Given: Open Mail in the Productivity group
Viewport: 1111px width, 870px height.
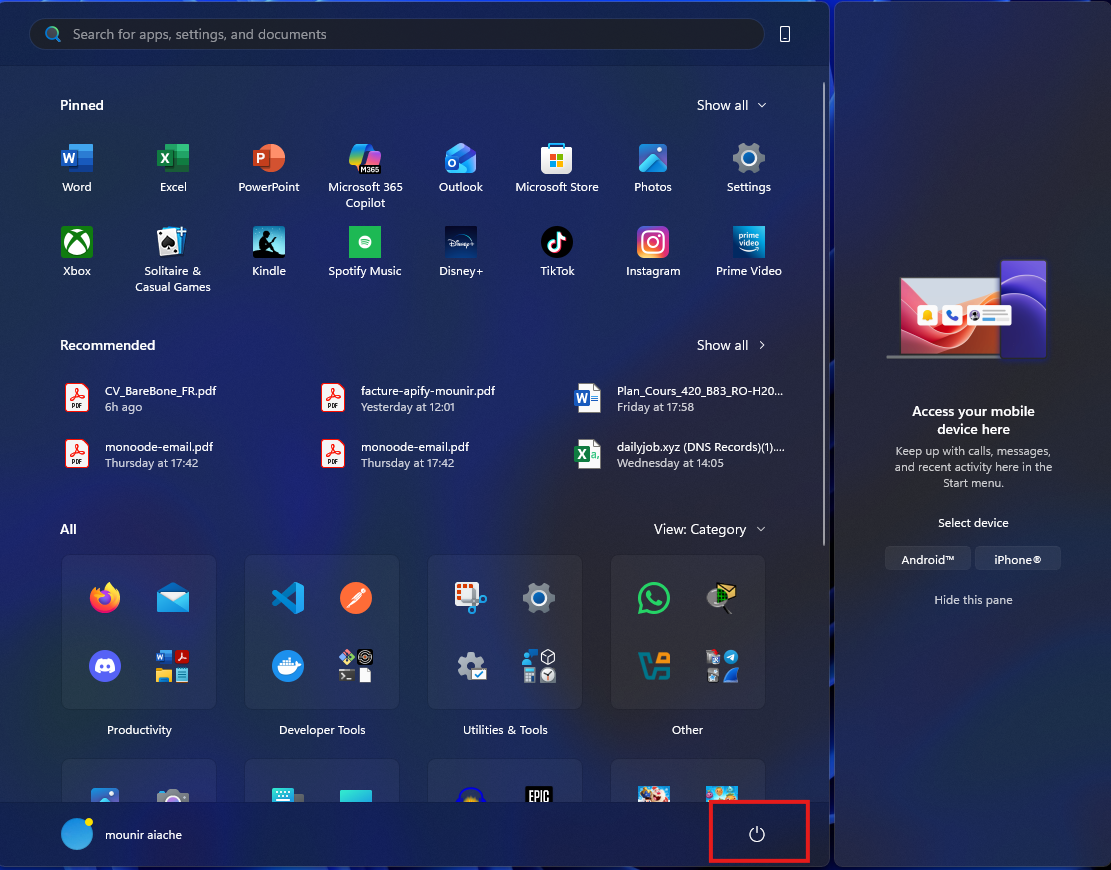Looking at the screenshot, I should (173, 598).
